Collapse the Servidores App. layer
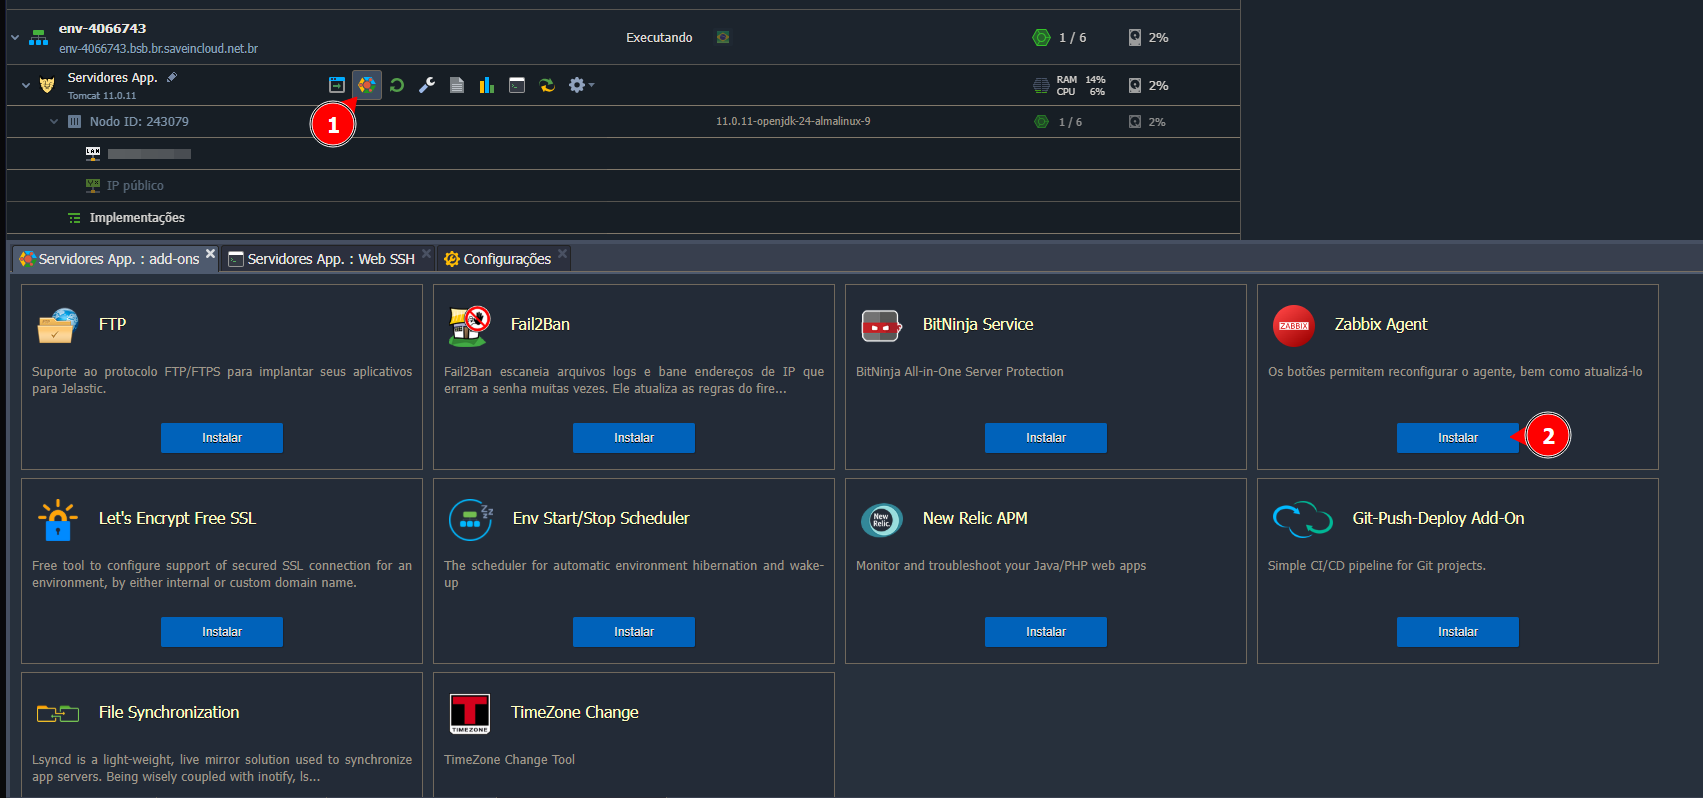This screenshot has width=1703, height=798. [x=26, y=86]
